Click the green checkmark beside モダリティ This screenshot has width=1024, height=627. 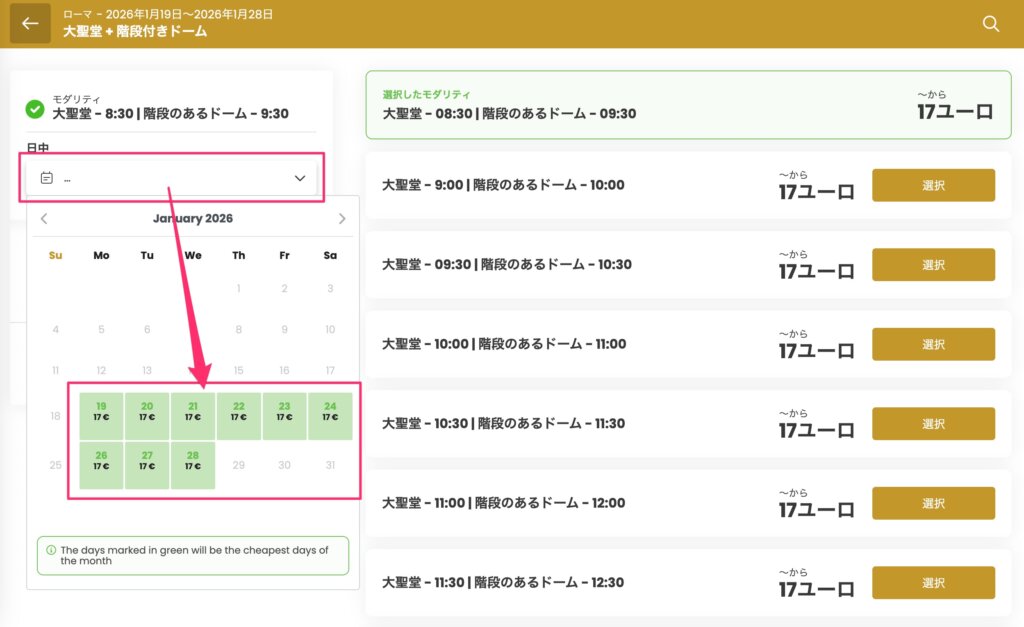pyautogui.click(x=35, y=108)
